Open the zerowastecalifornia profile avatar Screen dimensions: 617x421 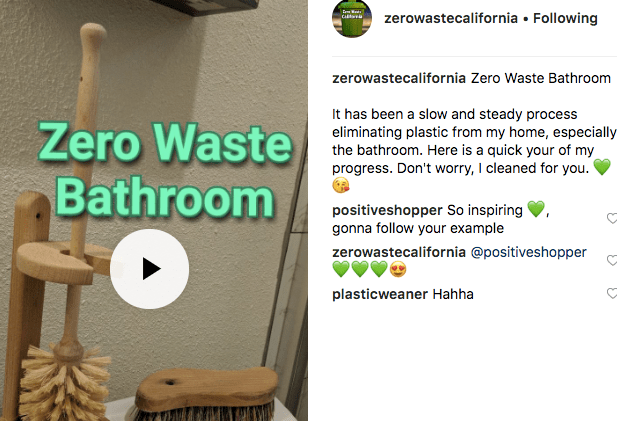[352, 18]
